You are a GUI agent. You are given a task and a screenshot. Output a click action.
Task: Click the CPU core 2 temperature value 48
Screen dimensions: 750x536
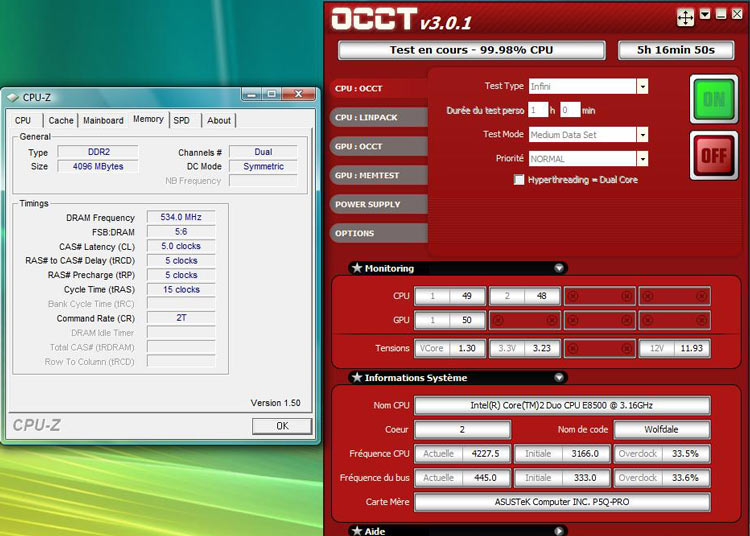(541, 296)
